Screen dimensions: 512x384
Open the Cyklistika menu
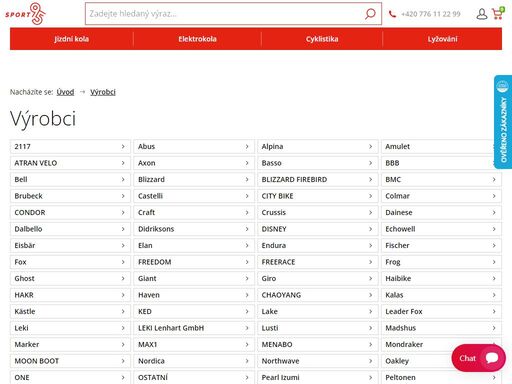point(322,39)
